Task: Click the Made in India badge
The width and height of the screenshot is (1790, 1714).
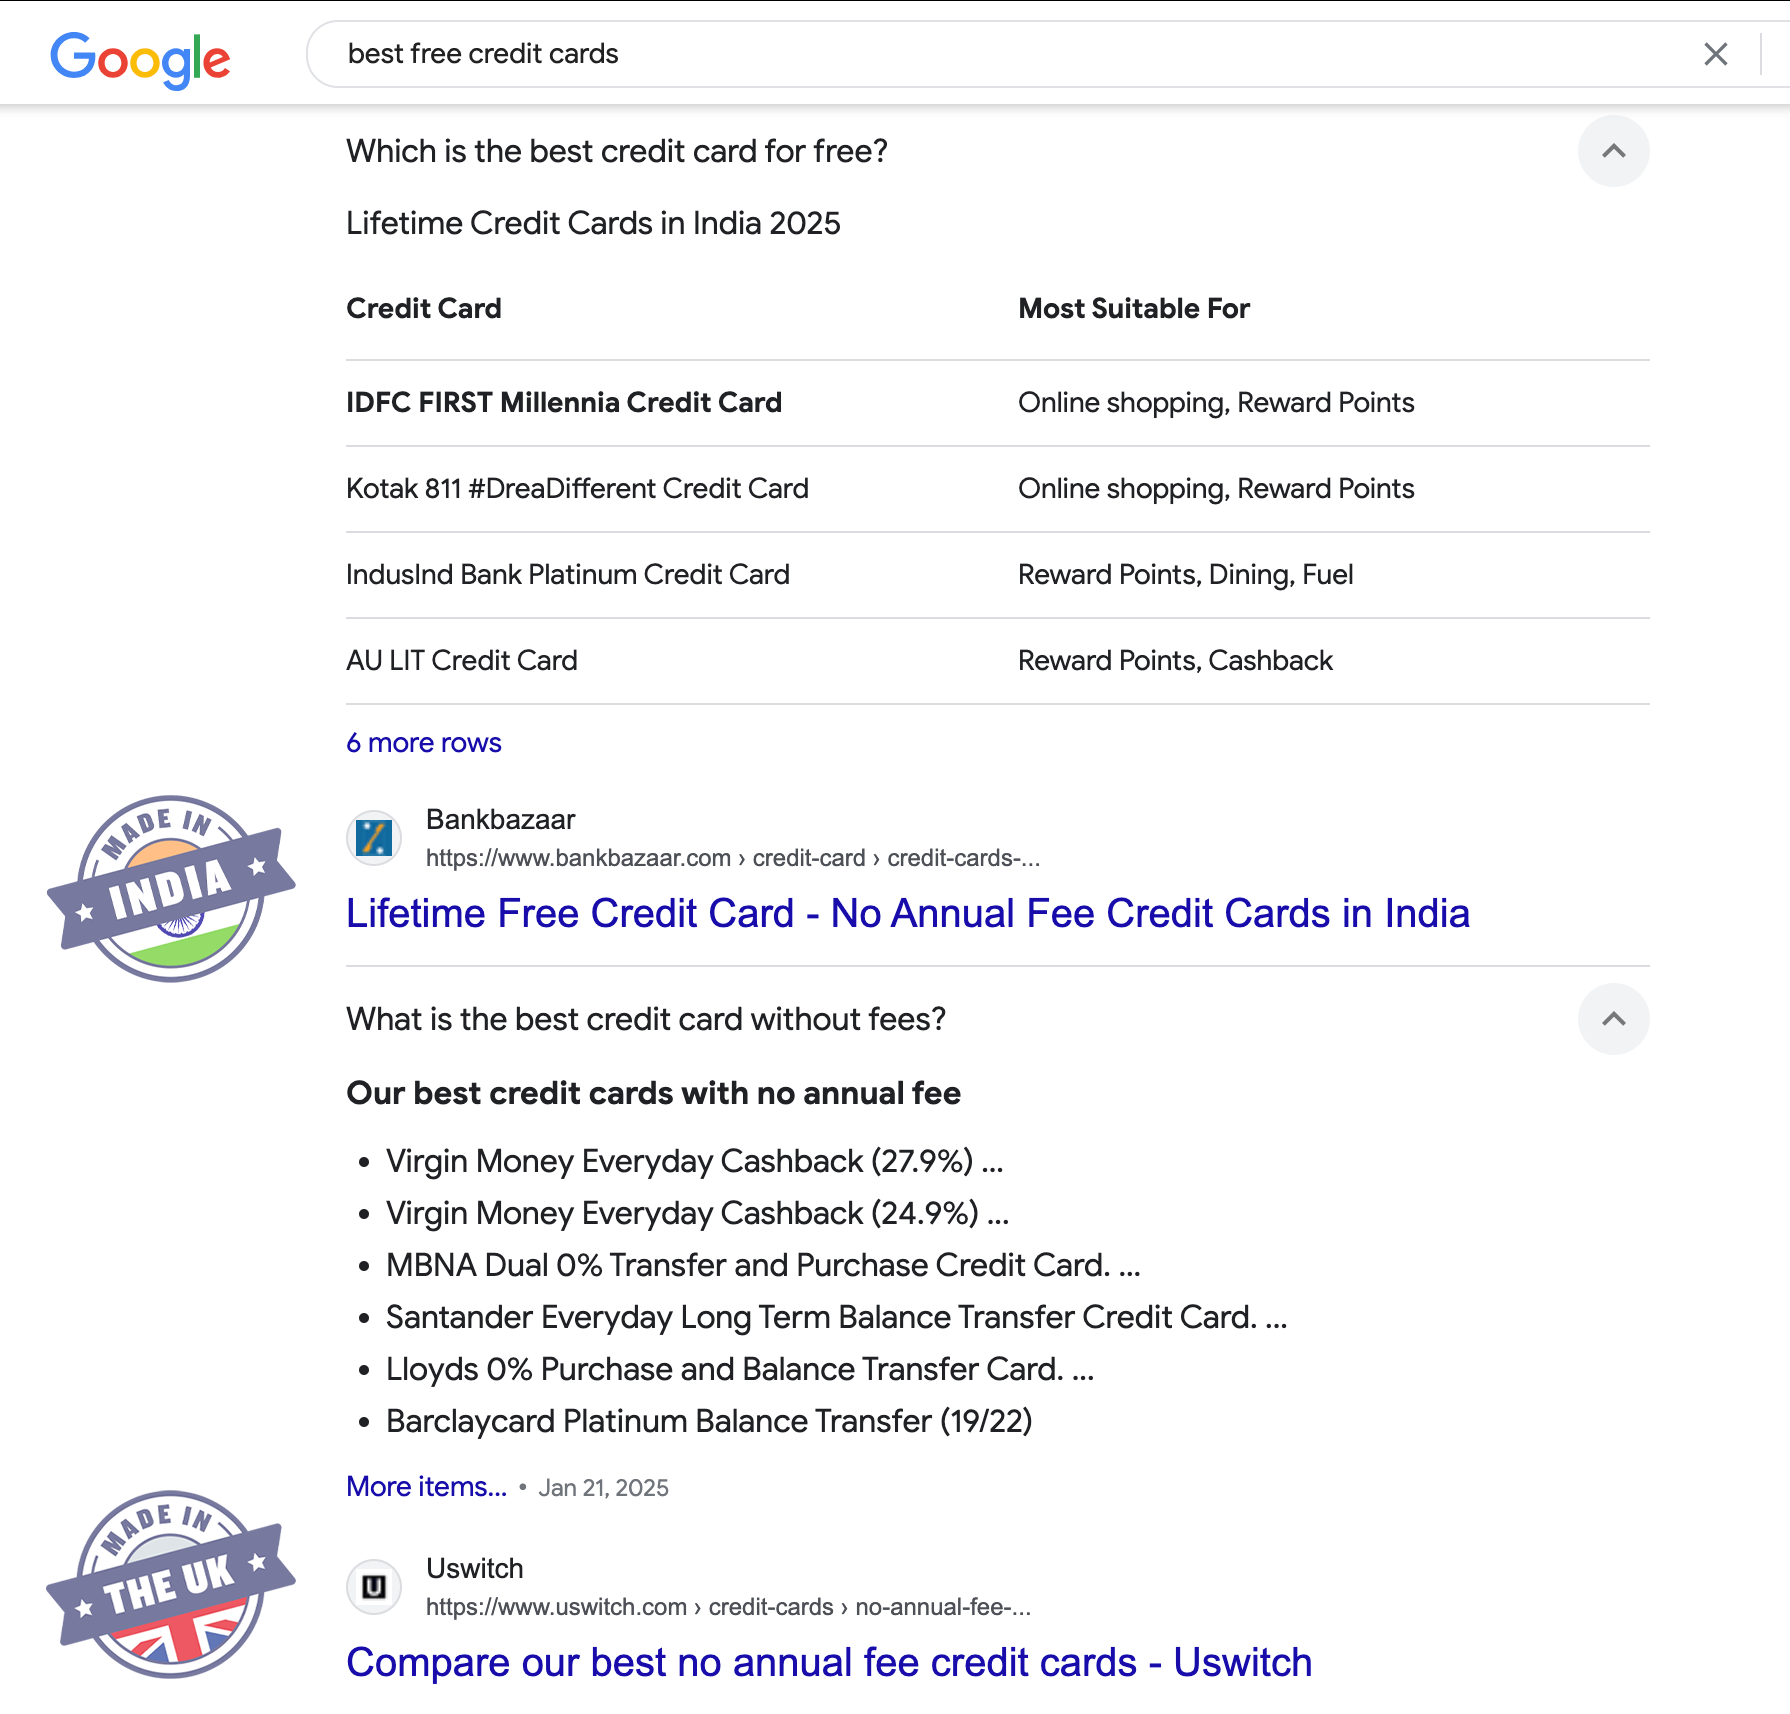Action: [171, 889]
